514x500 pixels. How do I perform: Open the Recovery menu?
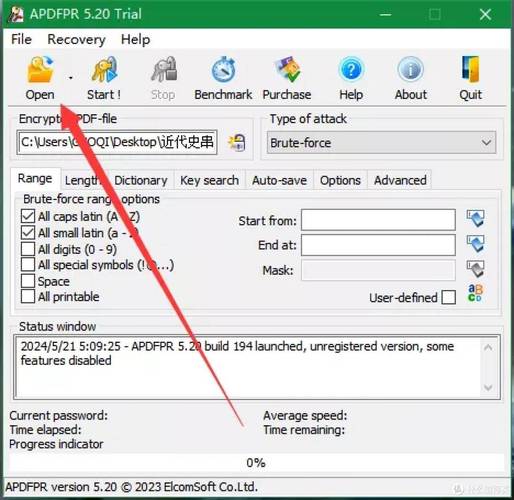point(76,39)
